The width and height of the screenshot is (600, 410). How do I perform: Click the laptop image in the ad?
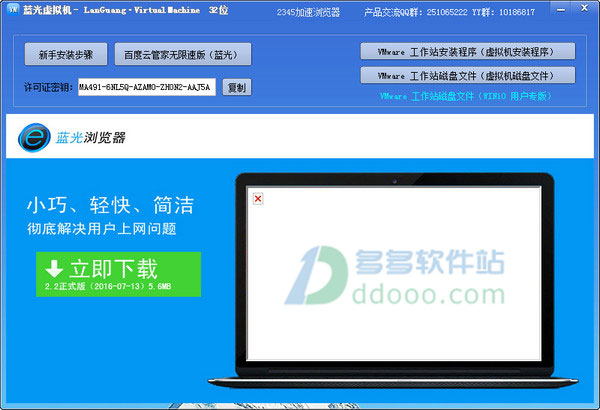393,279
